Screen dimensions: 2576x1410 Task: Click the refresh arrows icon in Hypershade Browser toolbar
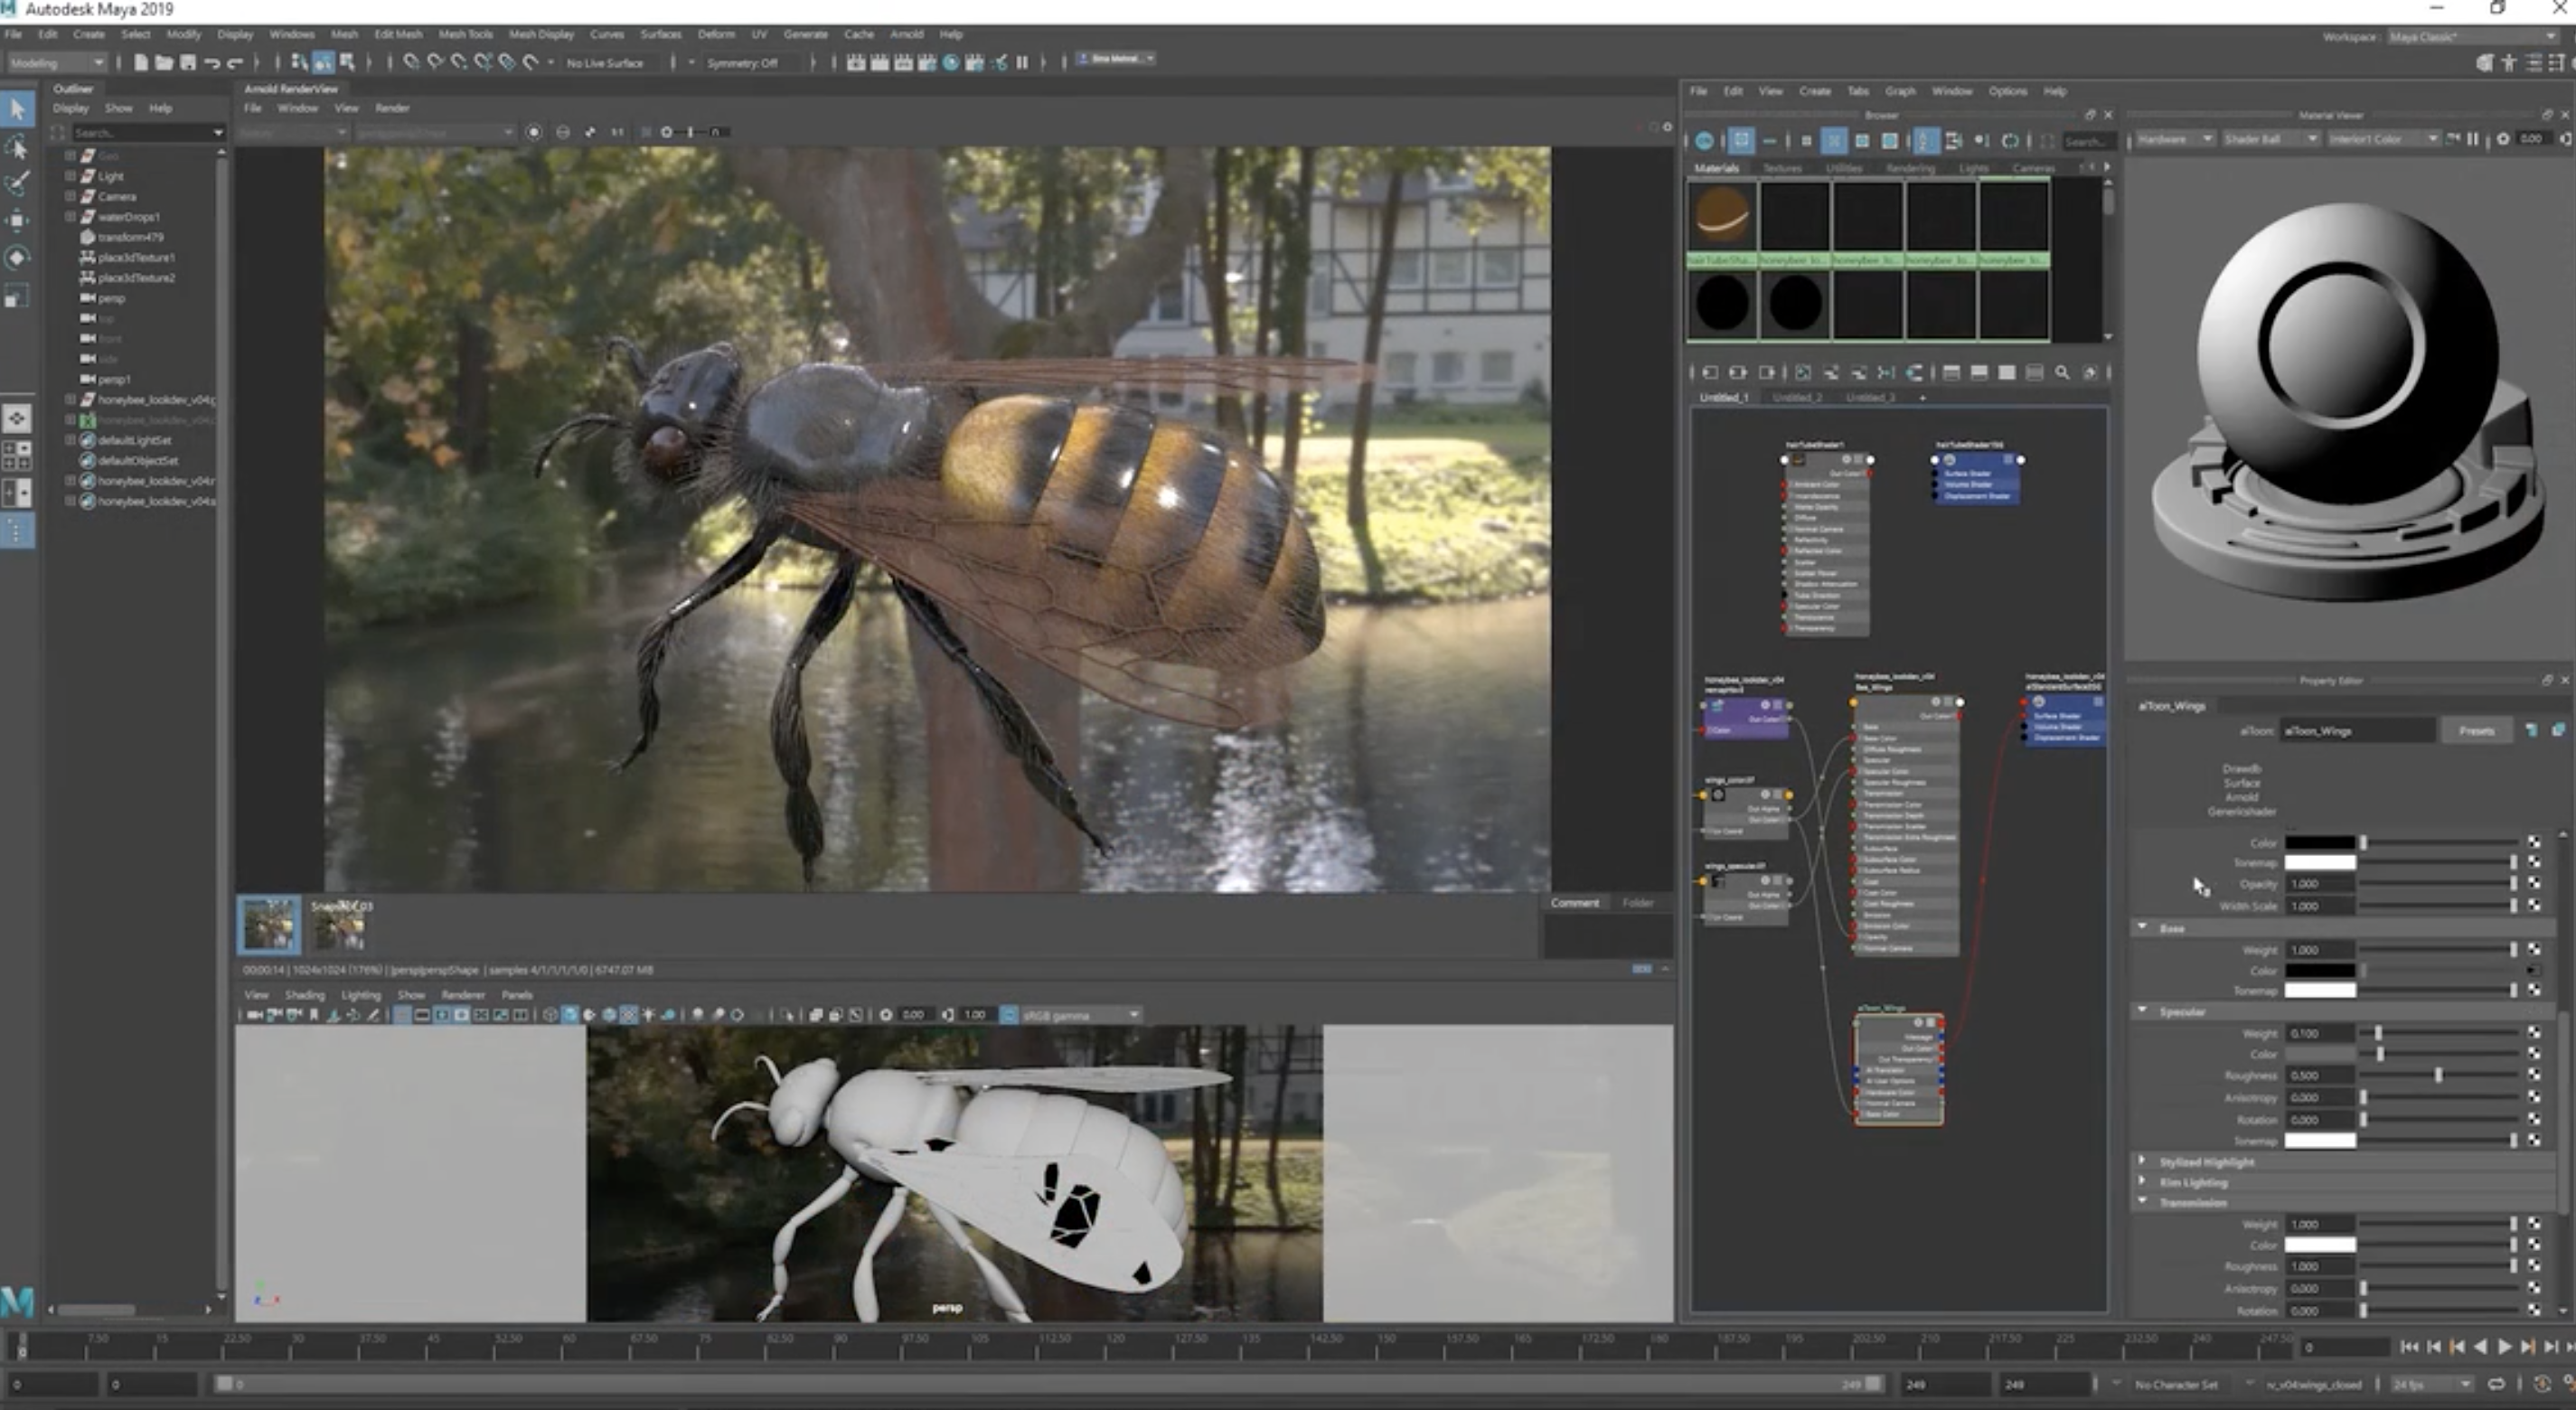point(2009,141)
